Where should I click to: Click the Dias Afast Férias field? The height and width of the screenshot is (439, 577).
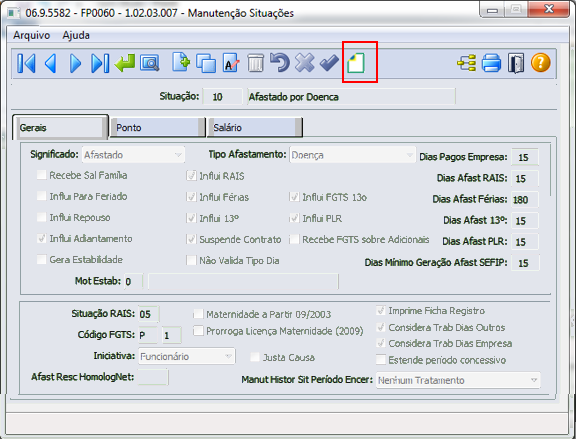525,199
